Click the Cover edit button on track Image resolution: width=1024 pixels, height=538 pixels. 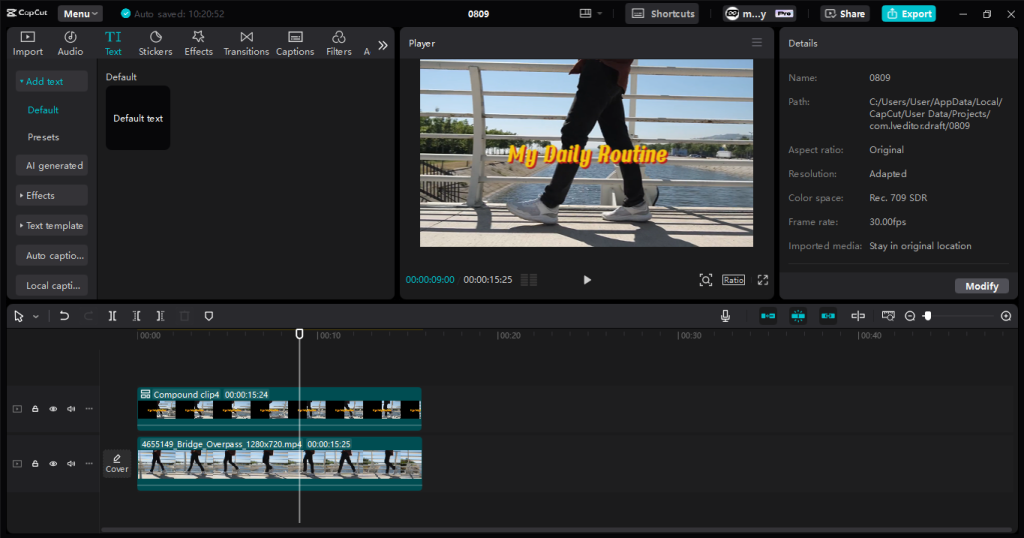(117, 463)
